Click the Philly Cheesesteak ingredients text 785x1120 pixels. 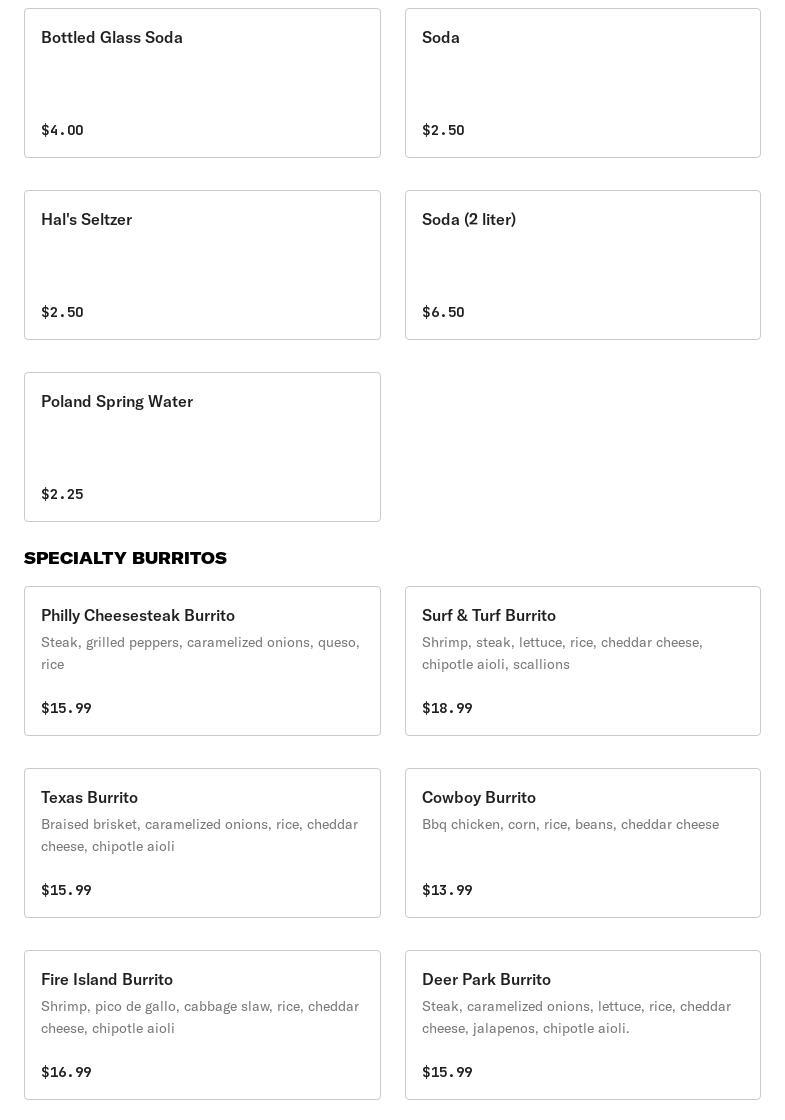200,653
